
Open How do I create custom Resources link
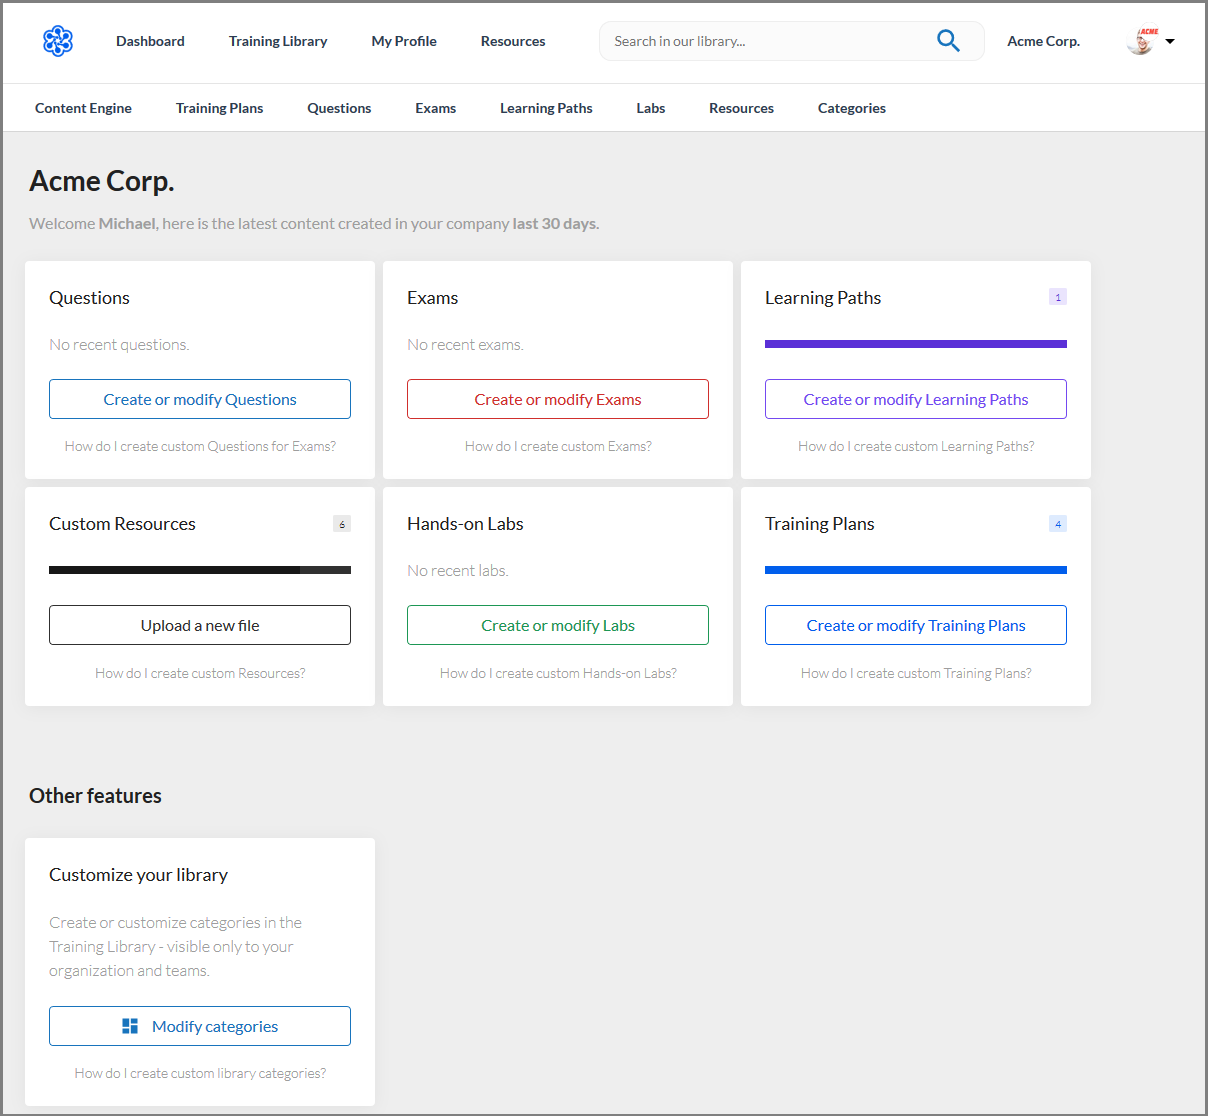point(200,673)
